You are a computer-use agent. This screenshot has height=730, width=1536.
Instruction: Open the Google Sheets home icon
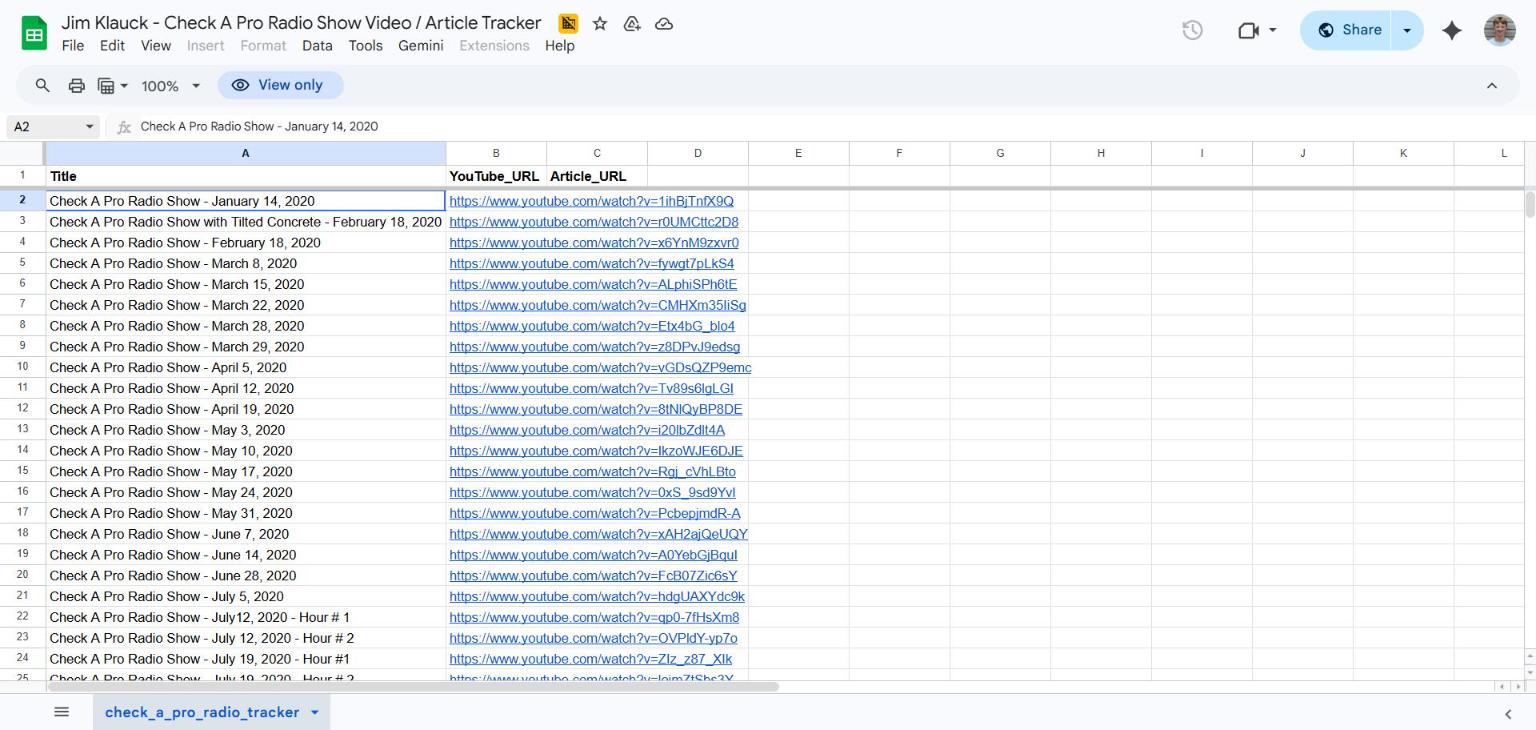[x=34, y=33]
